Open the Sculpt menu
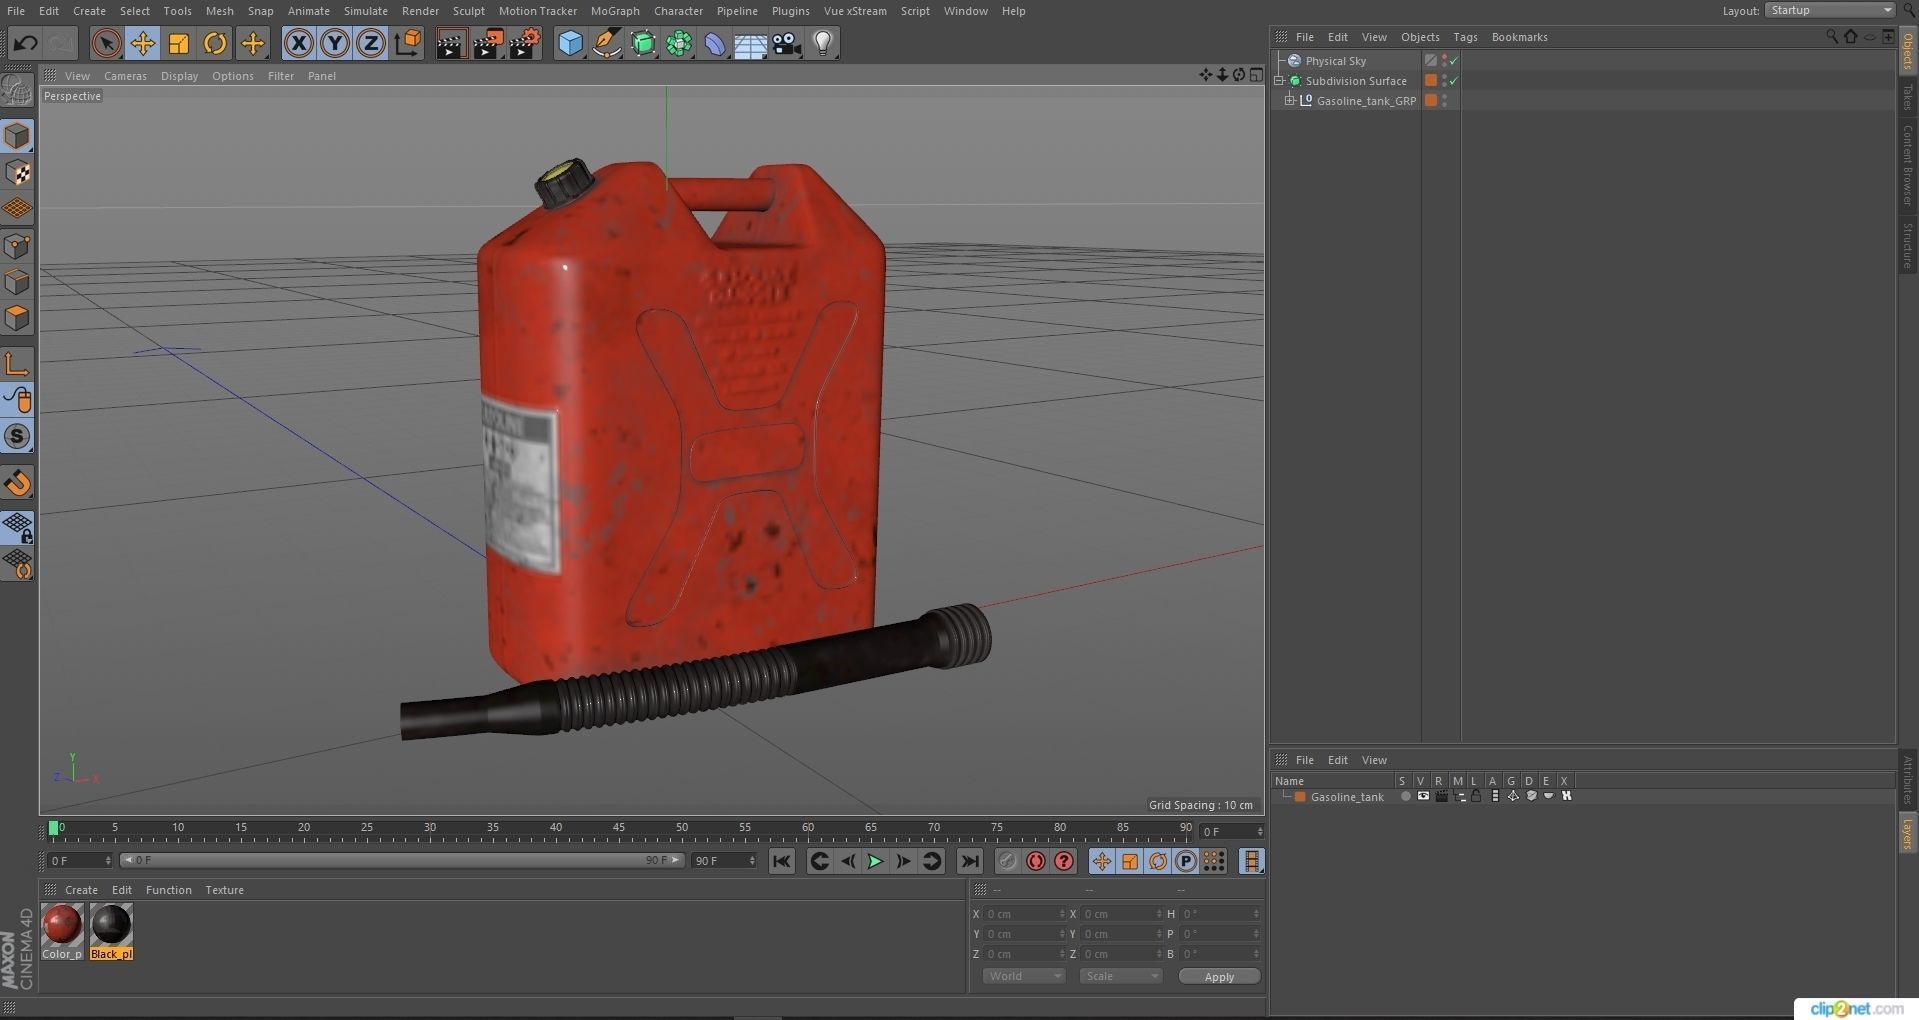This screenshot has height=1020, width=1919. [468, 11]
